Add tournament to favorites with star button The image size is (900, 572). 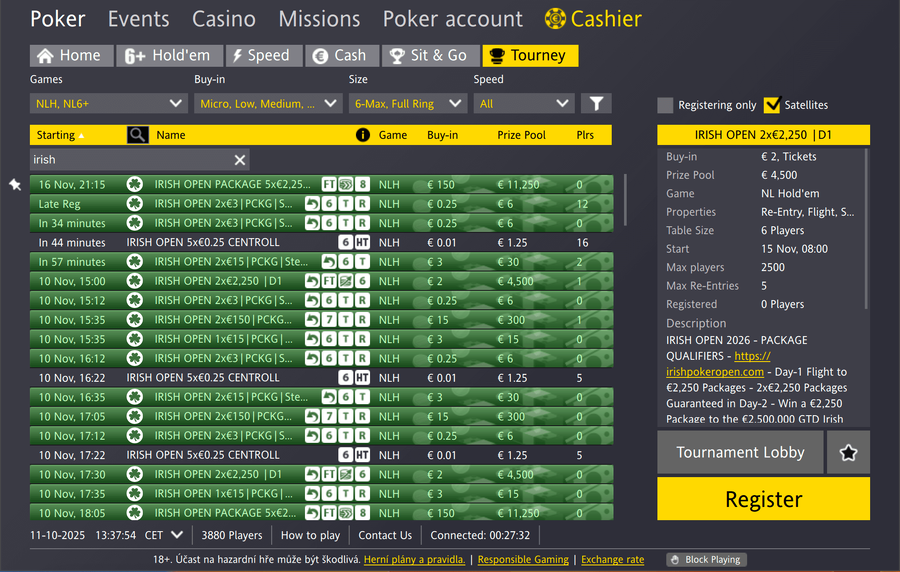pos(848,453)
